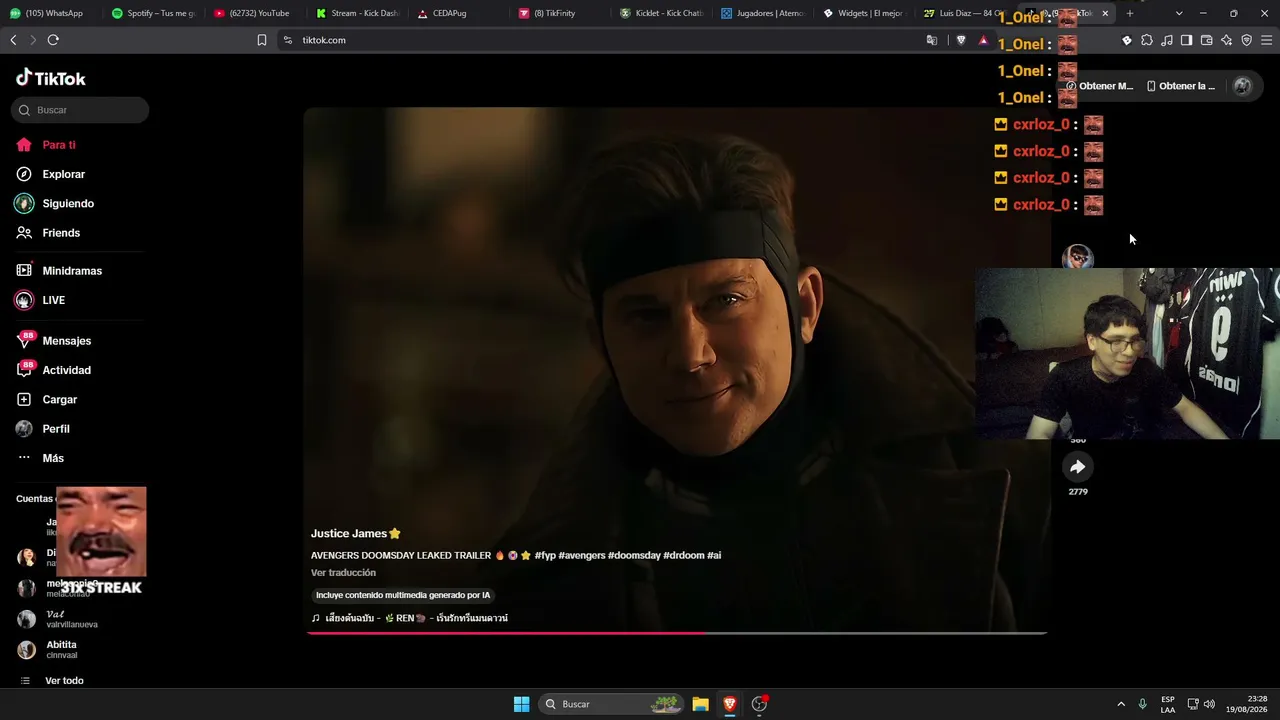Open the #avengers hashtag
Screen dimensions: 1280x720
click(581, 556)
